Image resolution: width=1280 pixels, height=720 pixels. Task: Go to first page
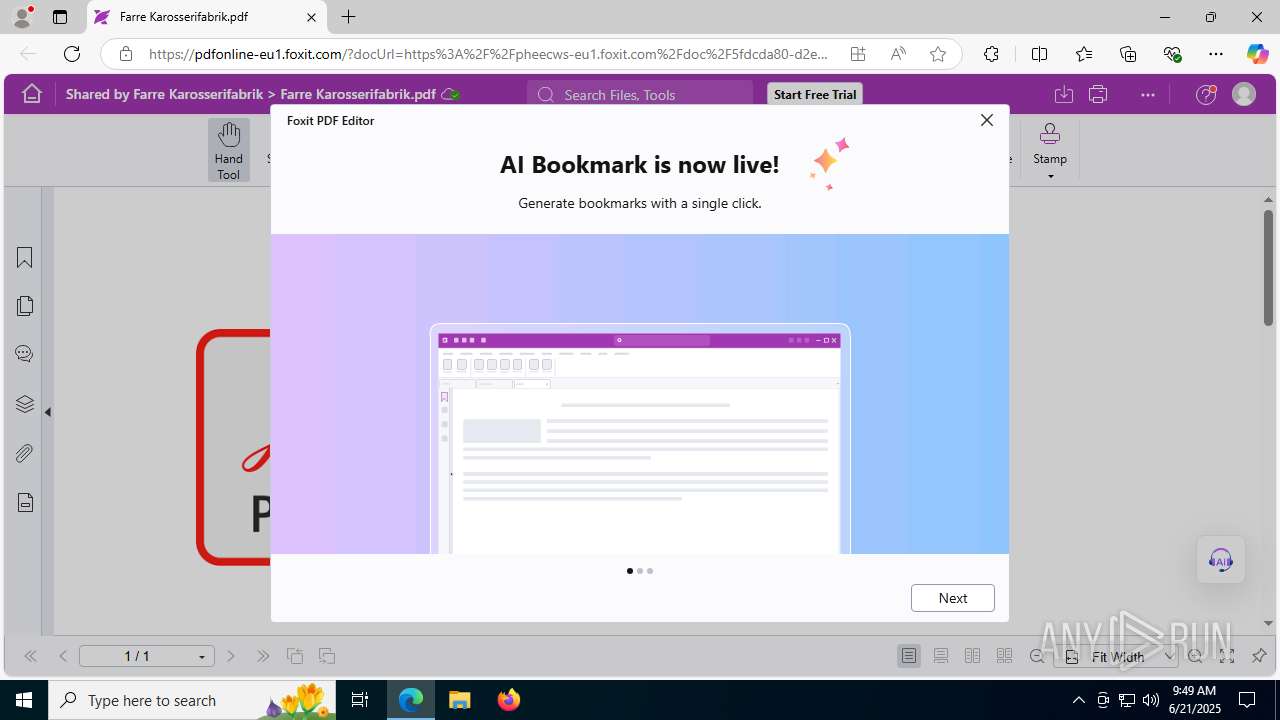click(x=30, y=656)
